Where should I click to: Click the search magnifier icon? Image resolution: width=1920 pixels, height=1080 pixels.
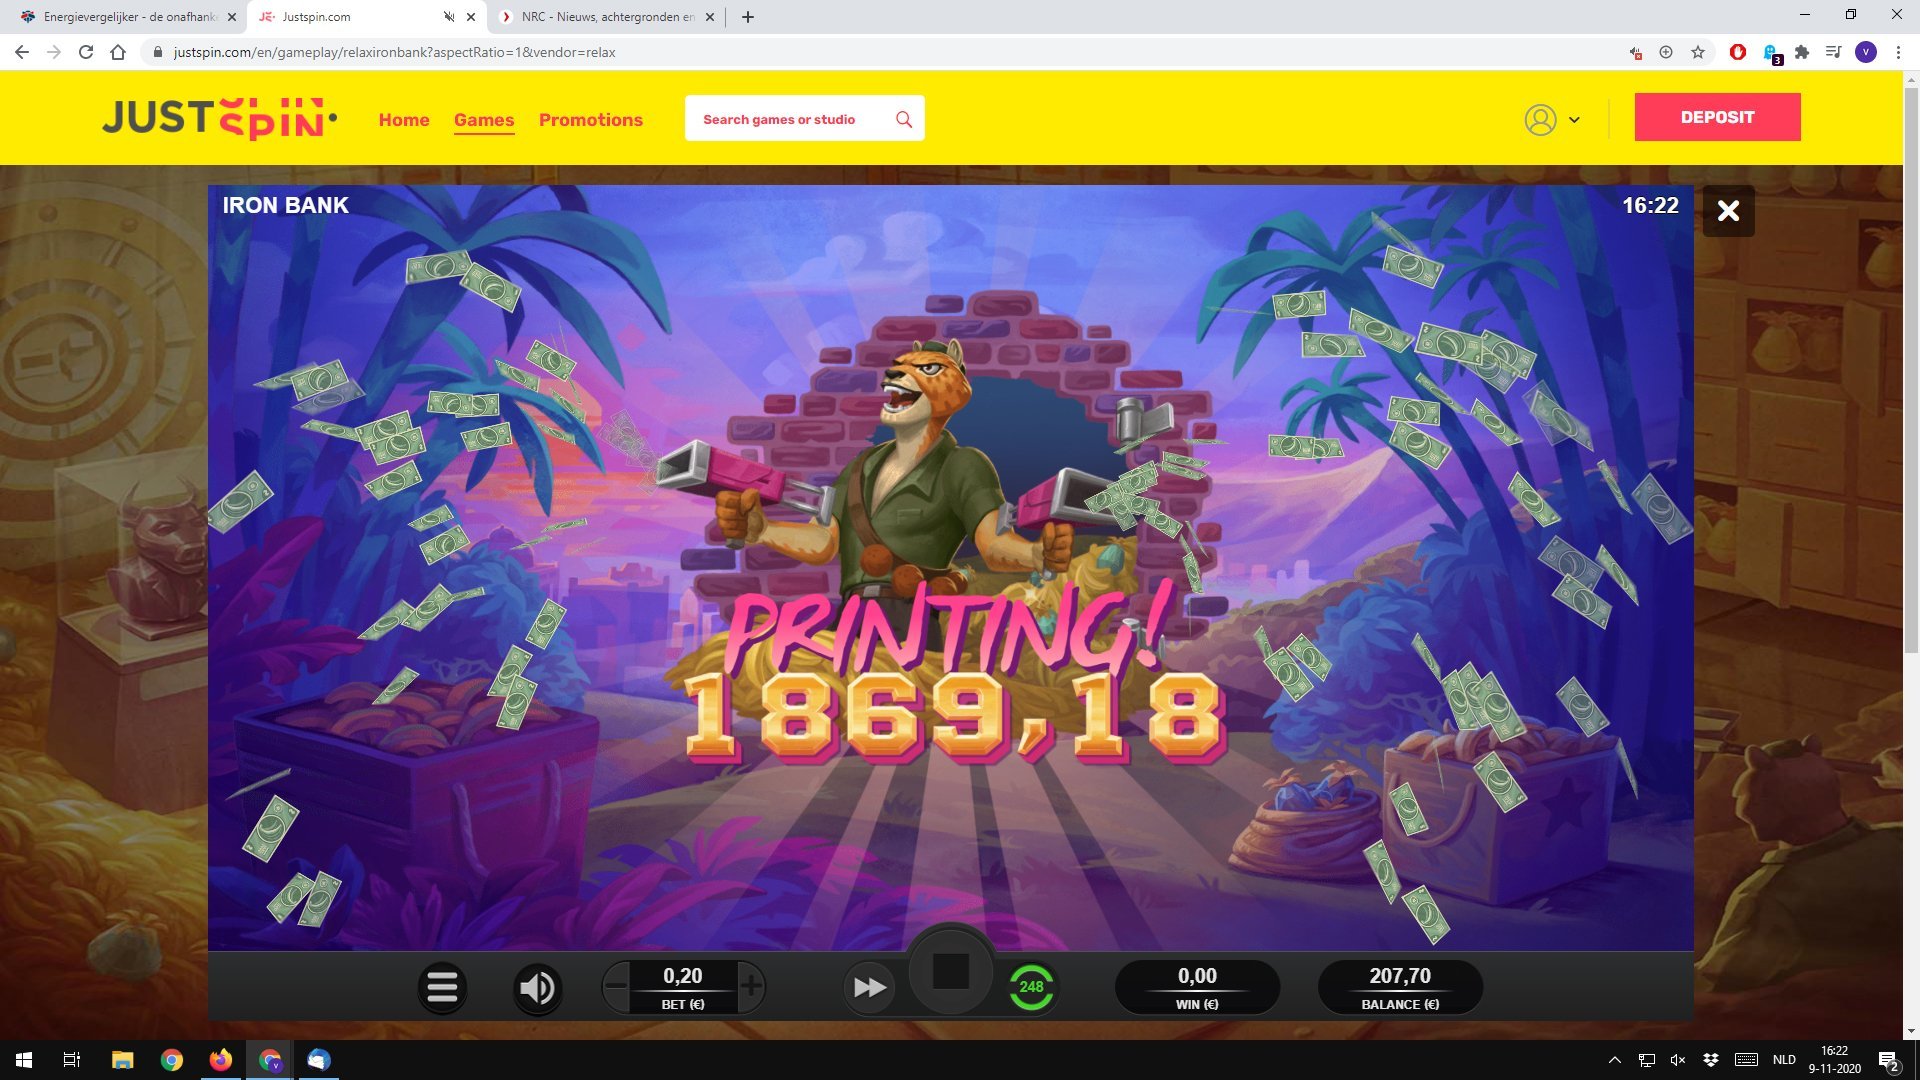904,119
